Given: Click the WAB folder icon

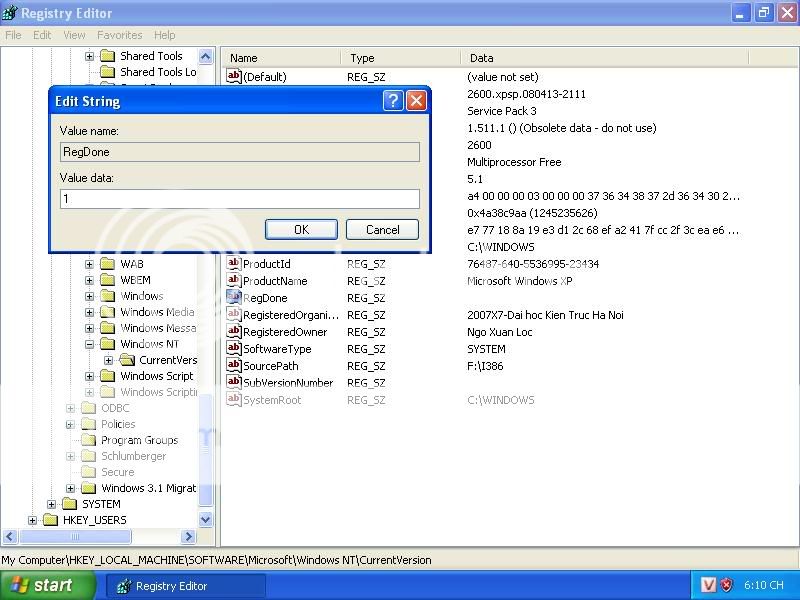Looking at the screenshot, I should click(108, 264).
